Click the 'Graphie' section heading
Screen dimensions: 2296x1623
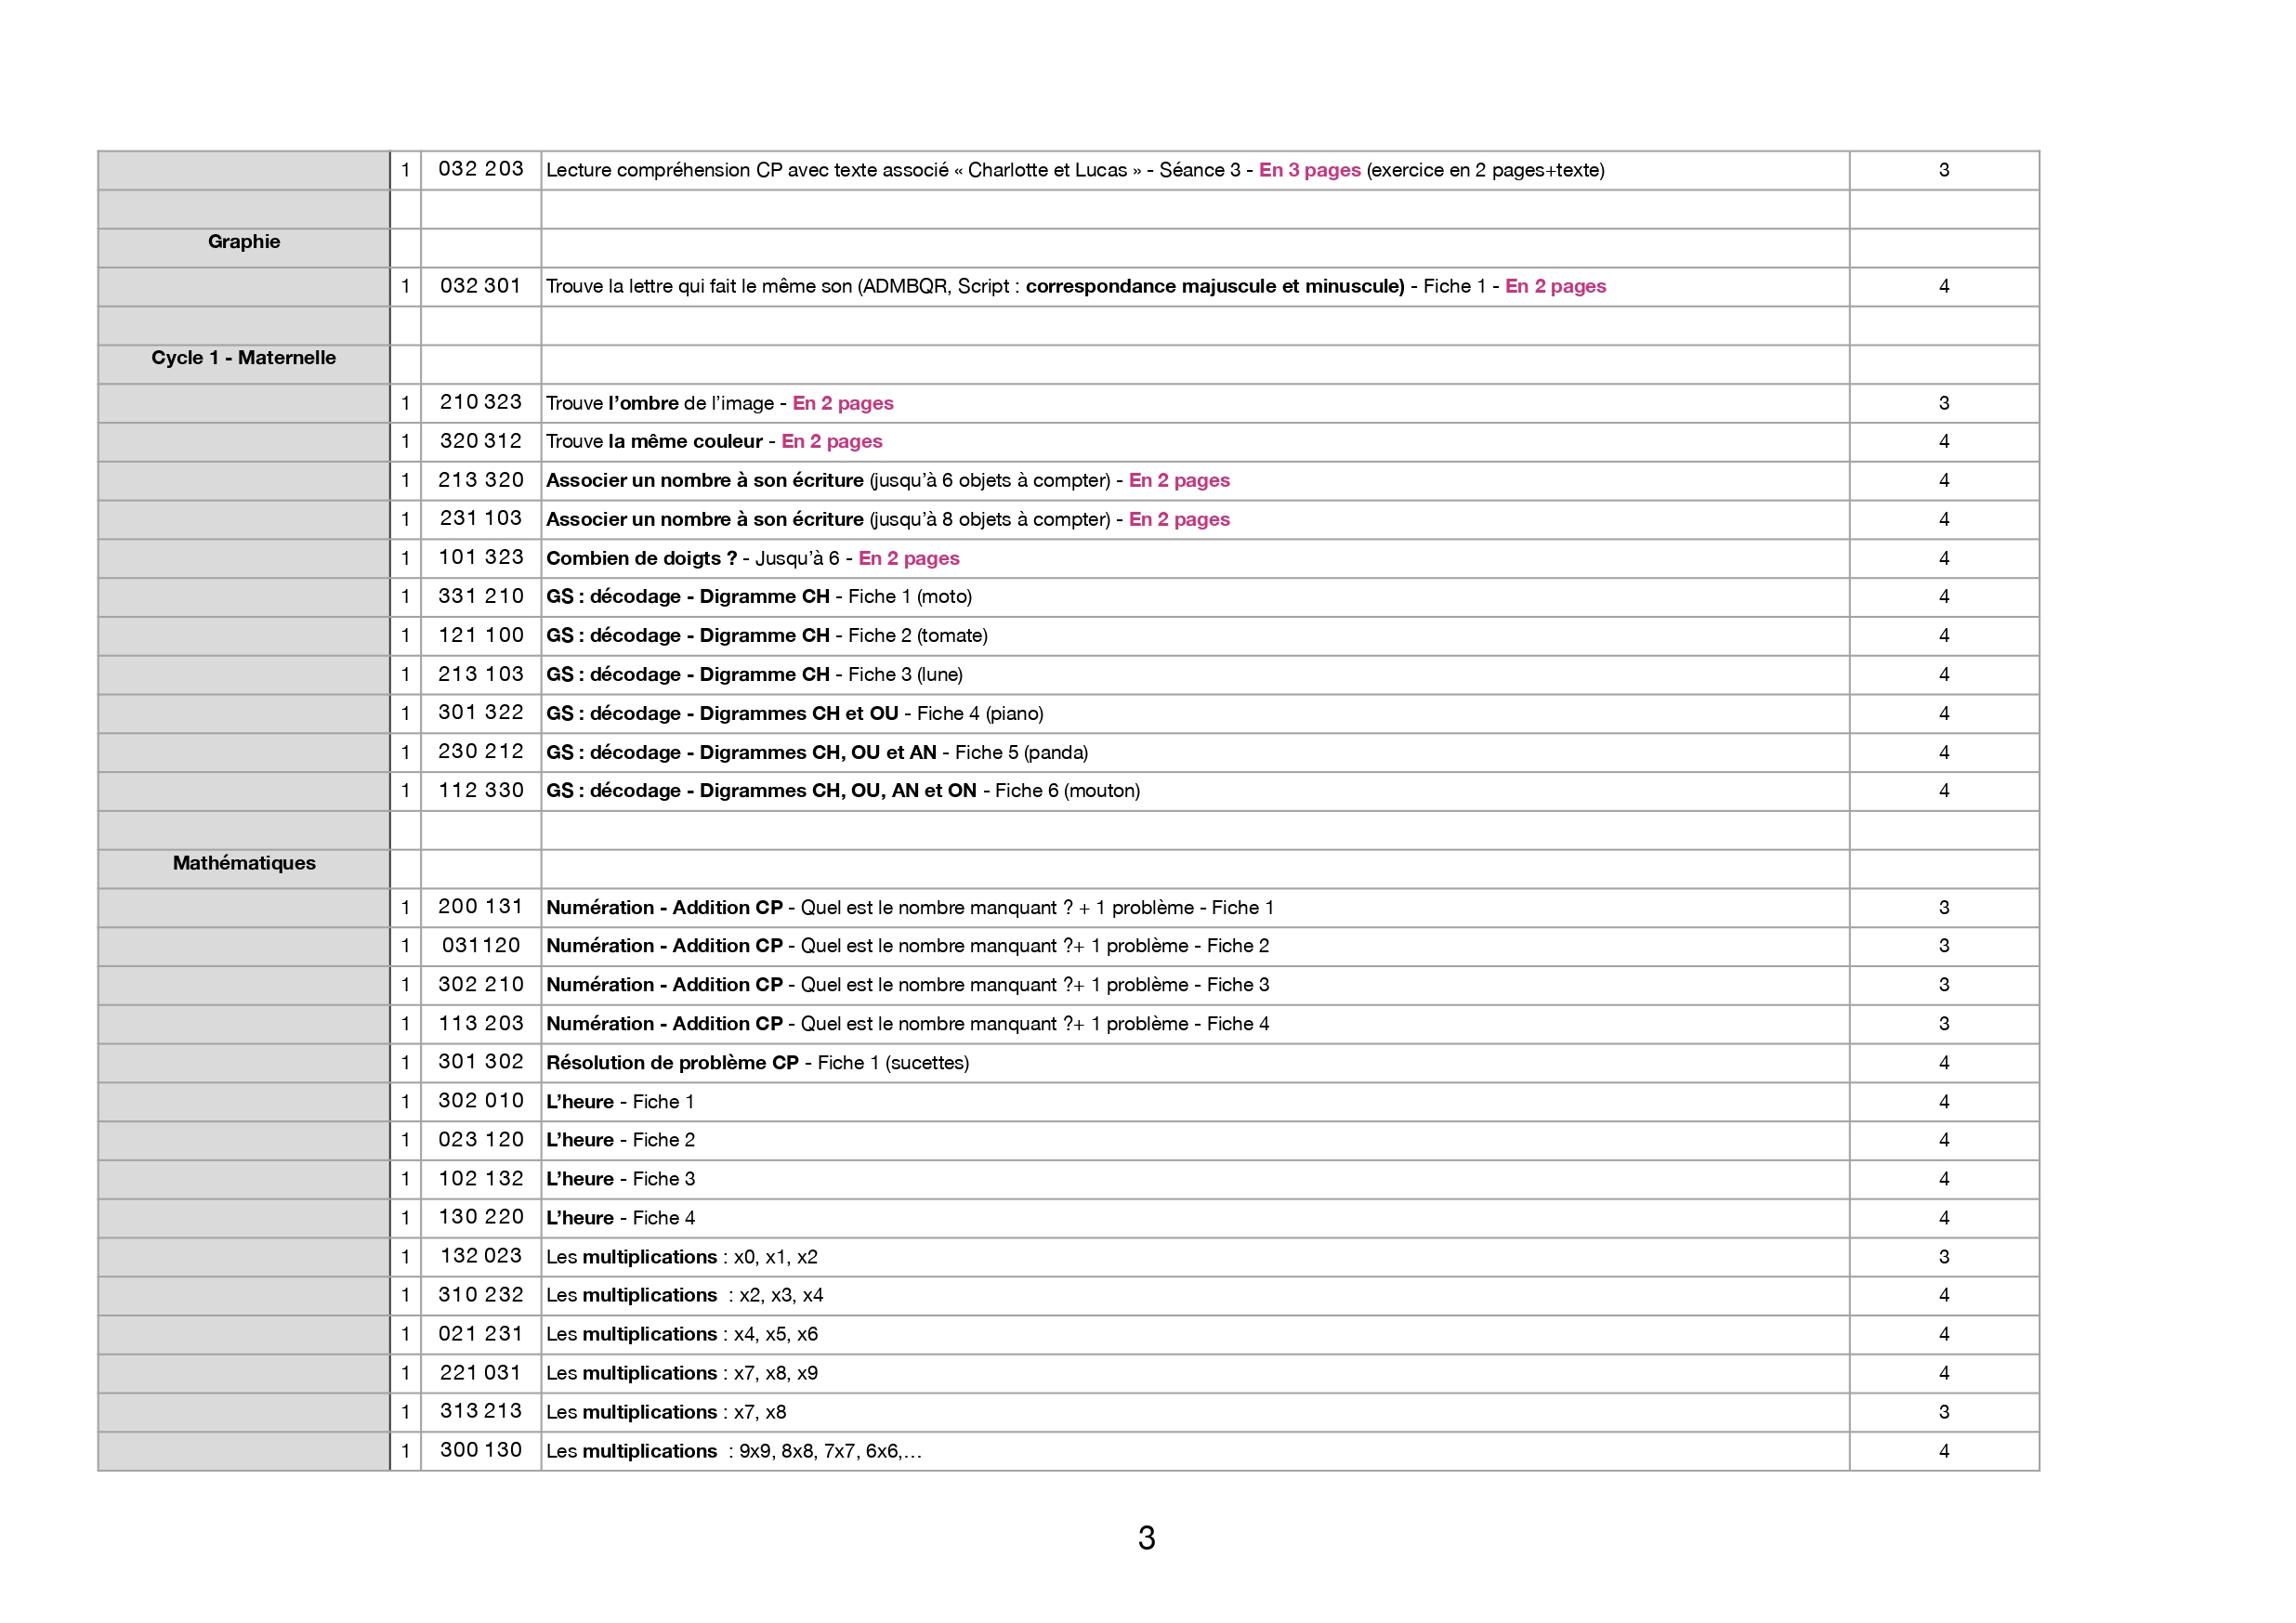[244, 241]
